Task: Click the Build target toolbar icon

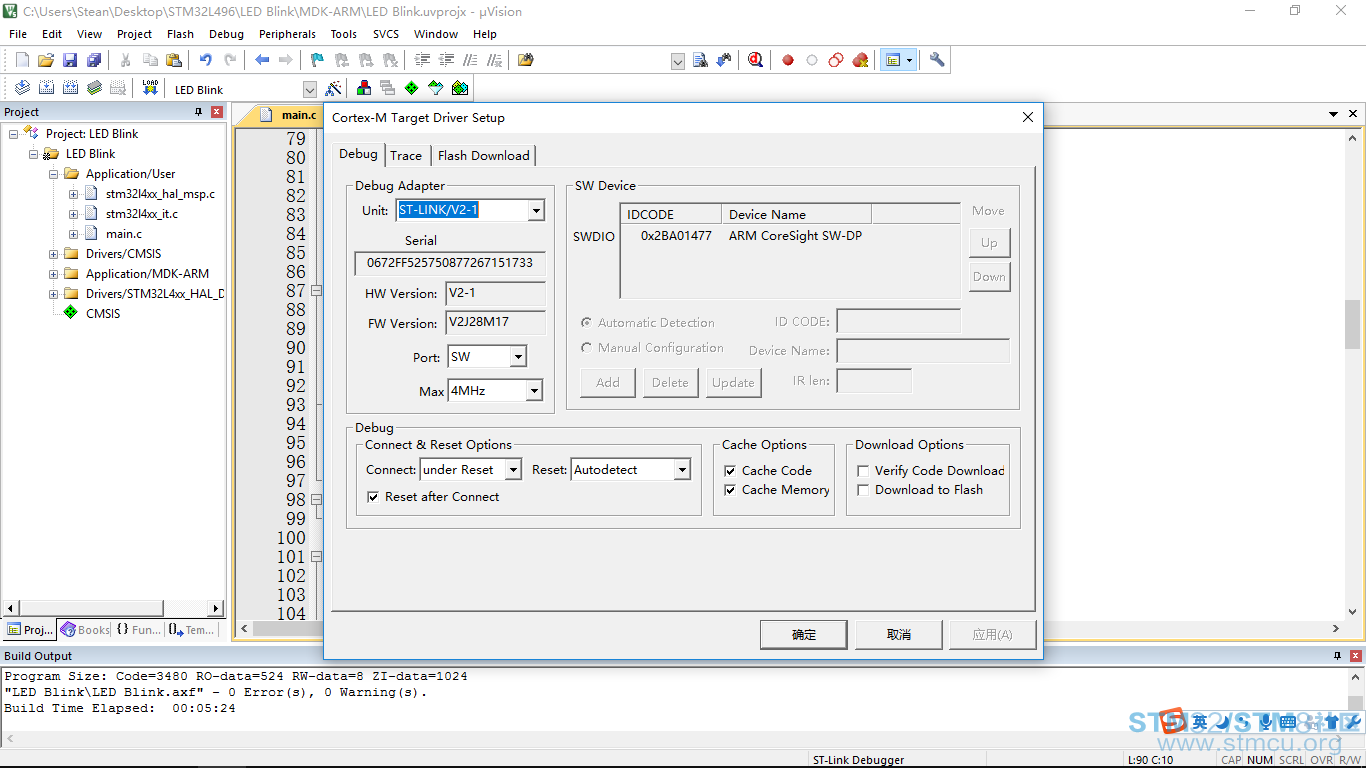Action: 46,88
